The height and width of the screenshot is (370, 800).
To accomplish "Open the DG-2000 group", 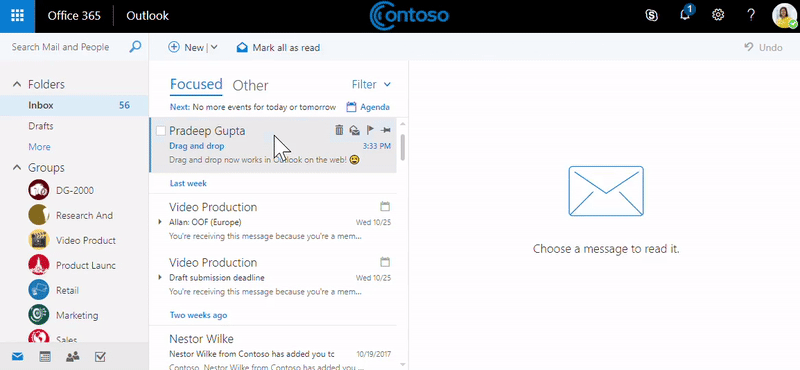I will 74,190.
